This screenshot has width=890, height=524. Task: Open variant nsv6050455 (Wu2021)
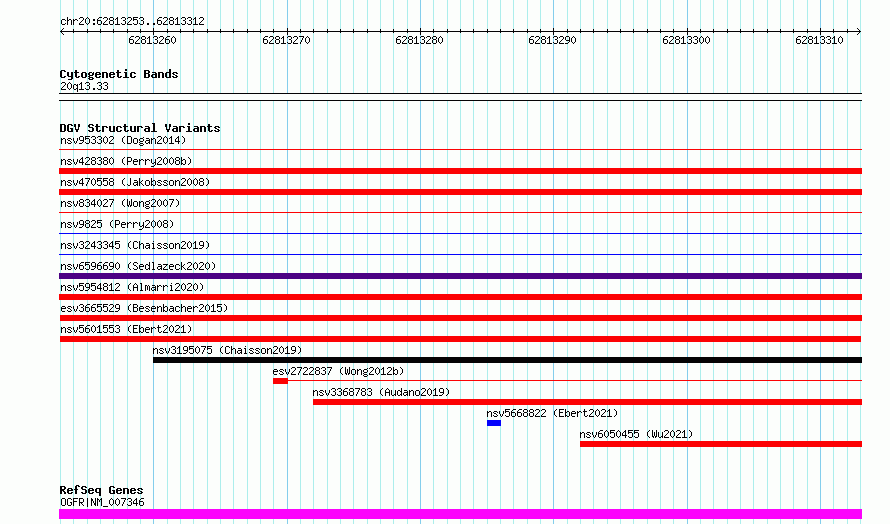coord(636,434)
